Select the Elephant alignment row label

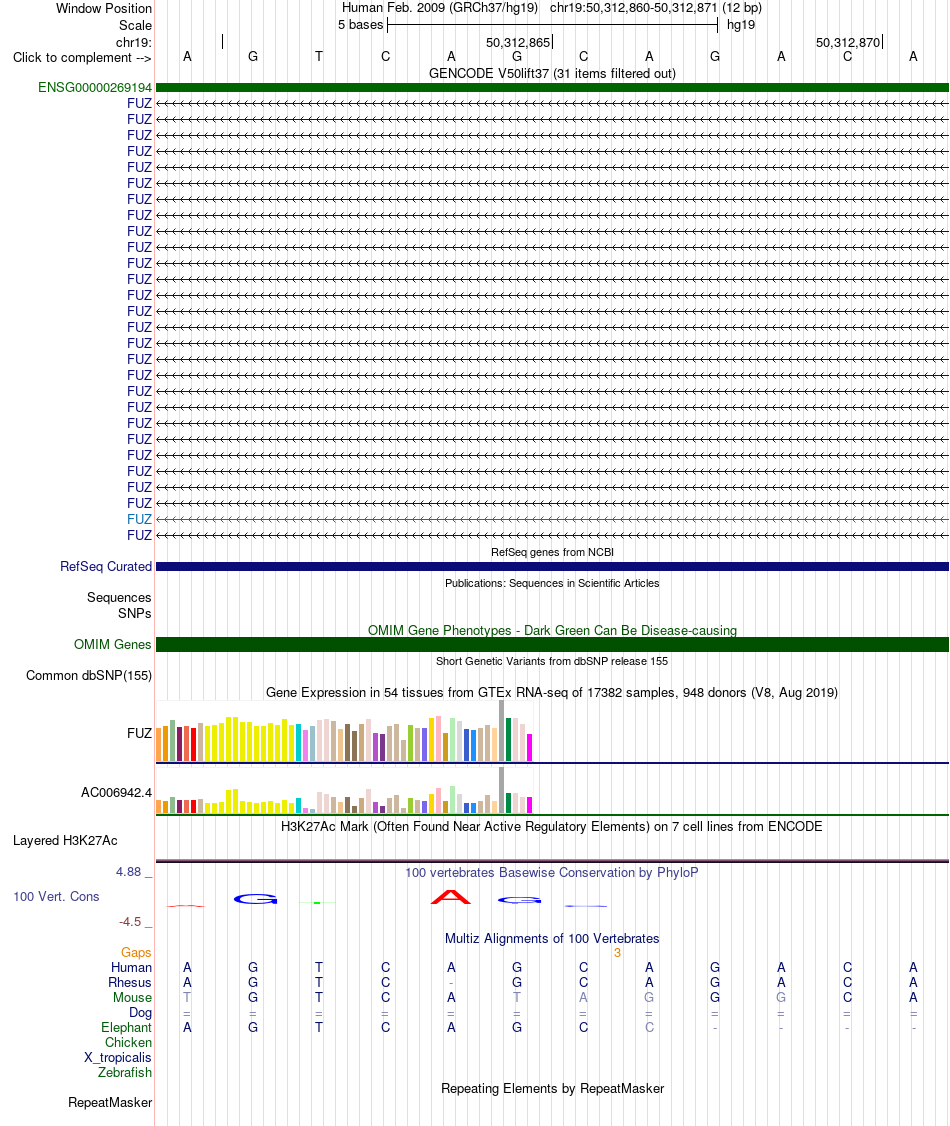point(126,1028)
